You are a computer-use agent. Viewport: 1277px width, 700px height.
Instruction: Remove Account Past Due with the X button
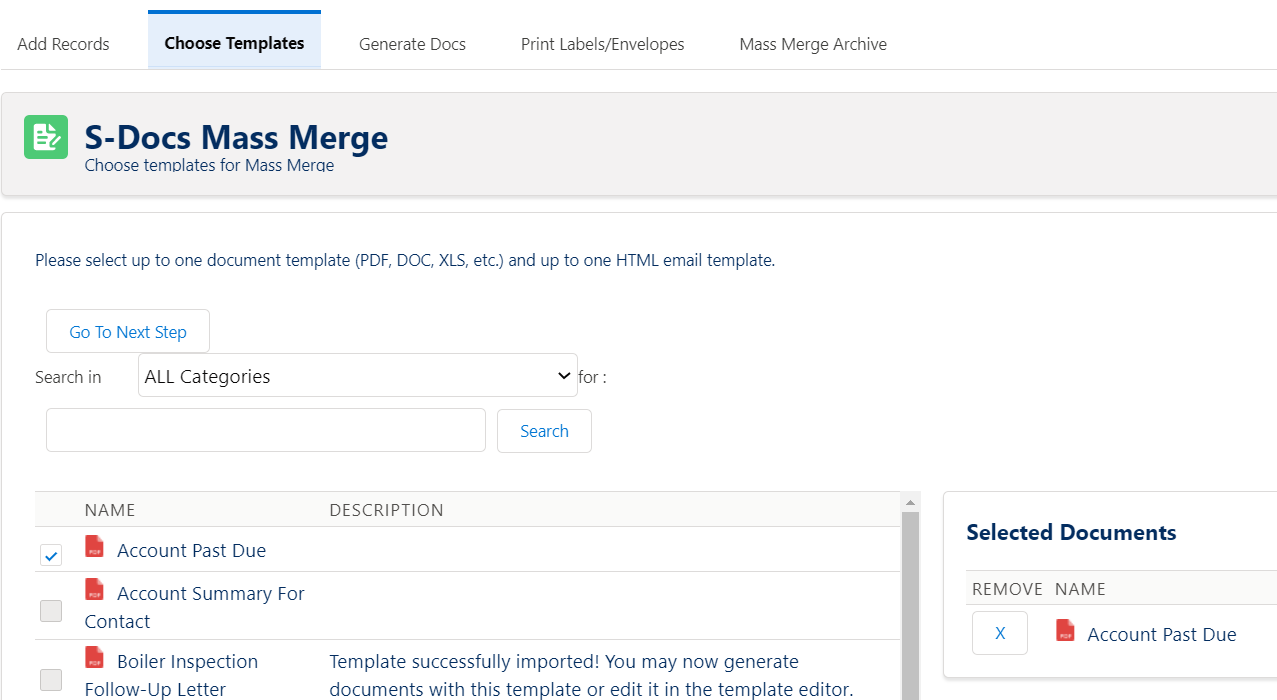[1000, 633]
